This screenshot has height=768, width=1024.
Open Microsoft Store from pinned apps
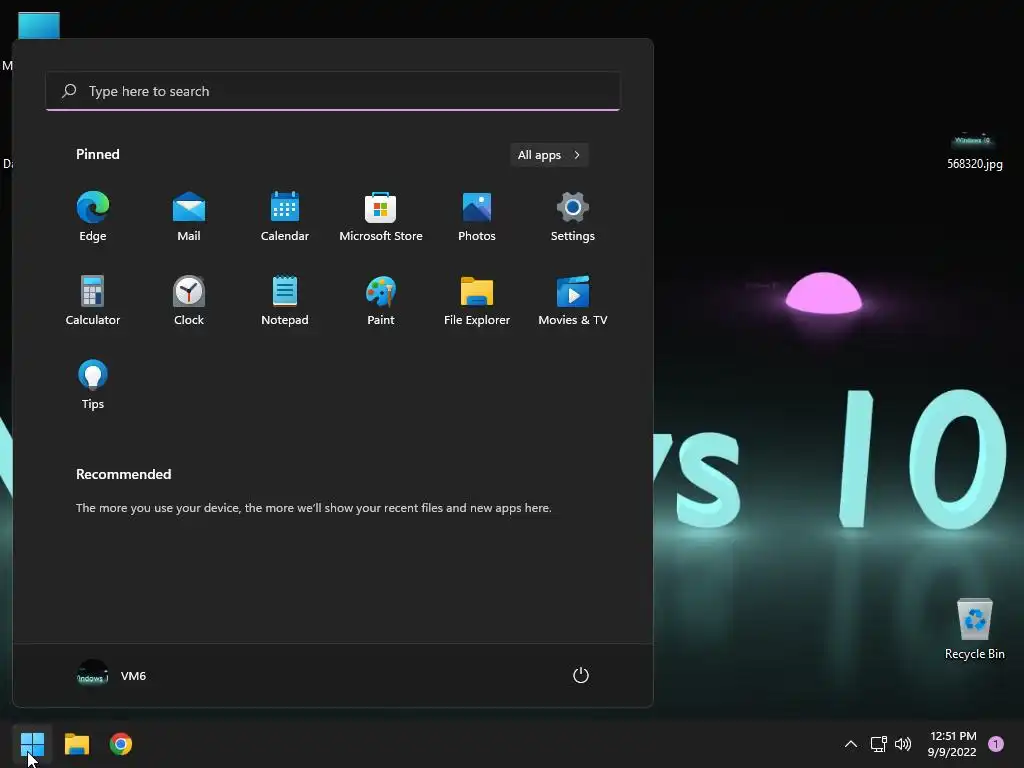[x=381, y=217]
